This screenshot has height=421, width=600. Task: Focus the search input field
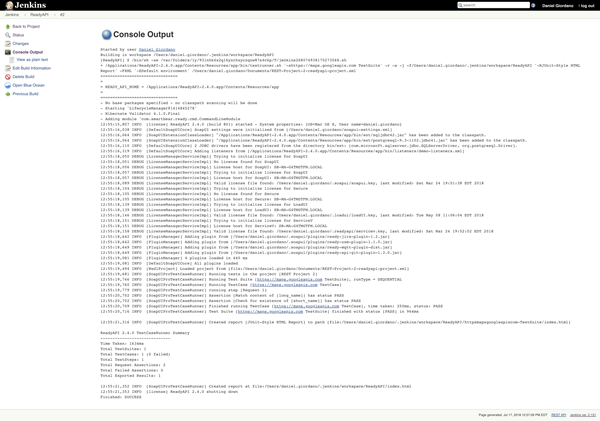pos(493,5)
